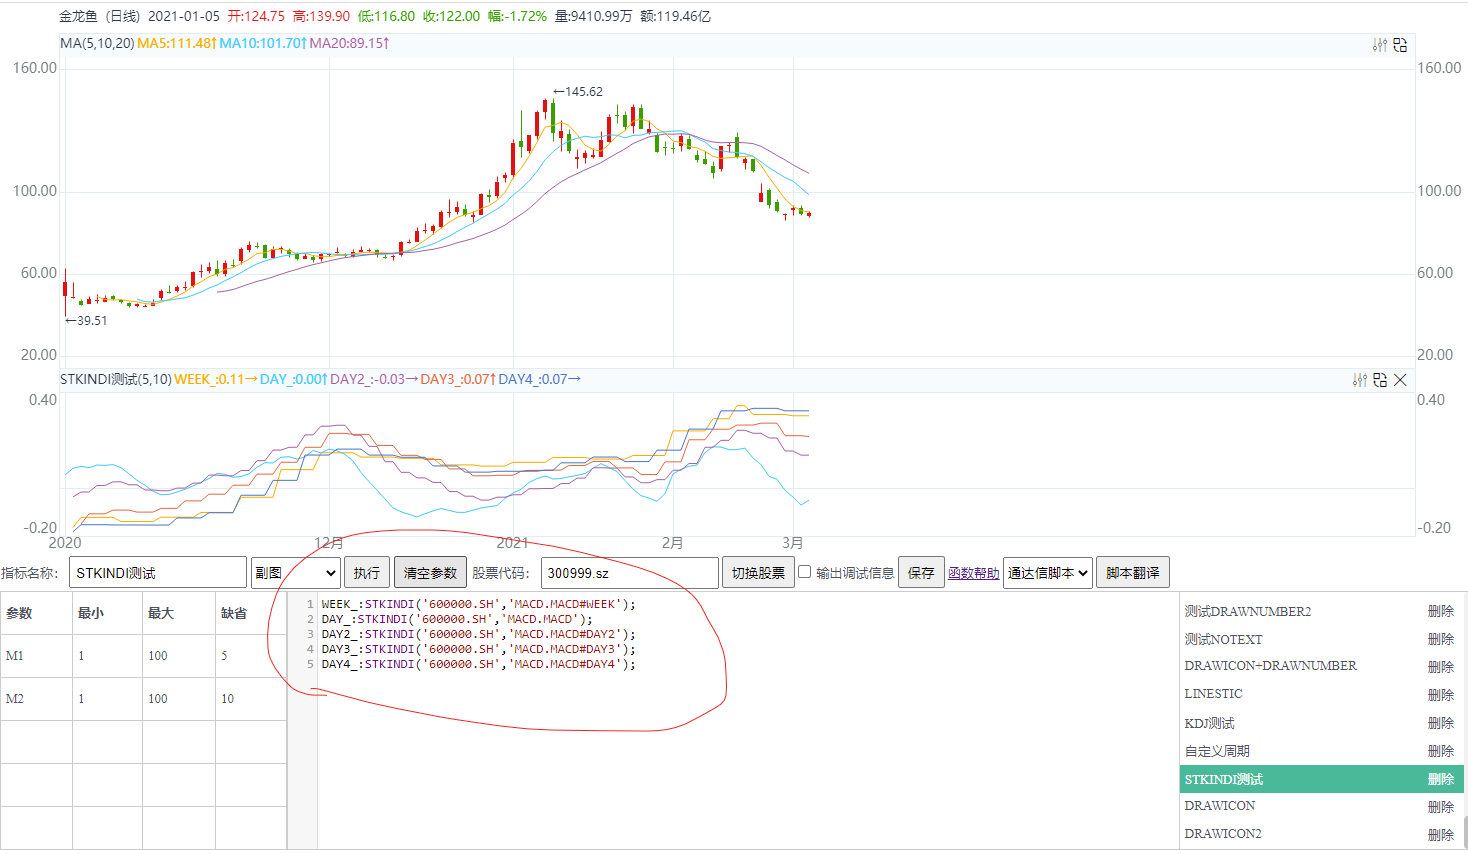The image size is (1468, 854).
Task: Delete the LINESTIC script
Action: [x=1441, y=695]
